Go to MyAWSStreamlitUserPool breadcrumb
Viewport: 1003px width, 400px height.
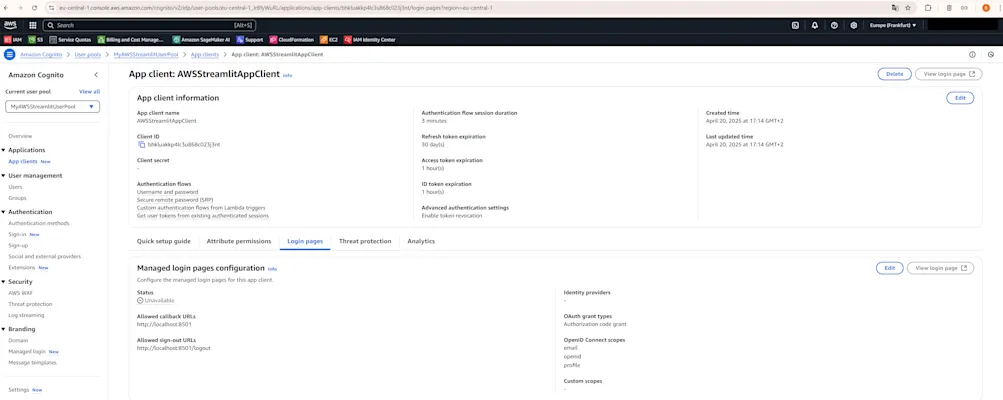(146, 54)
